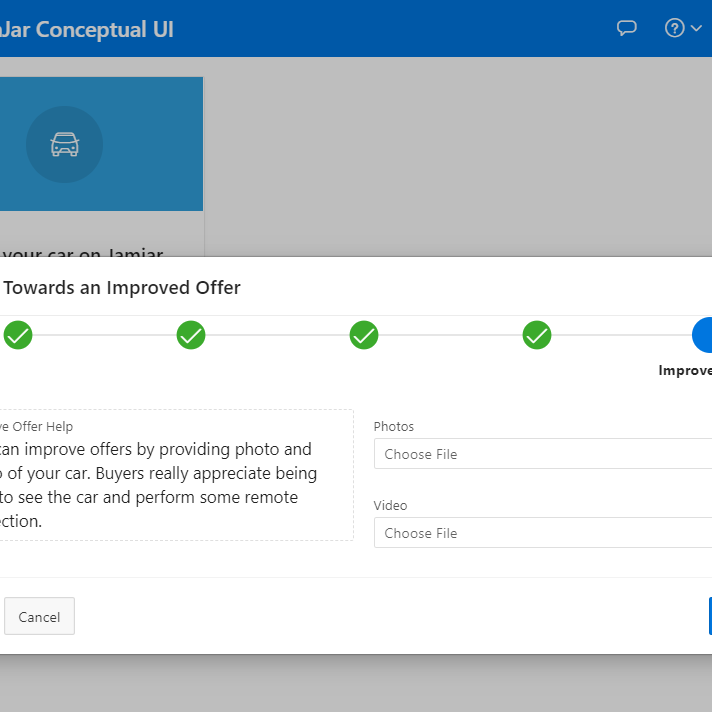Screen dimensions: 712x712
Task: Jump to the fourth green checkmark step
Action: coord(537,335)
